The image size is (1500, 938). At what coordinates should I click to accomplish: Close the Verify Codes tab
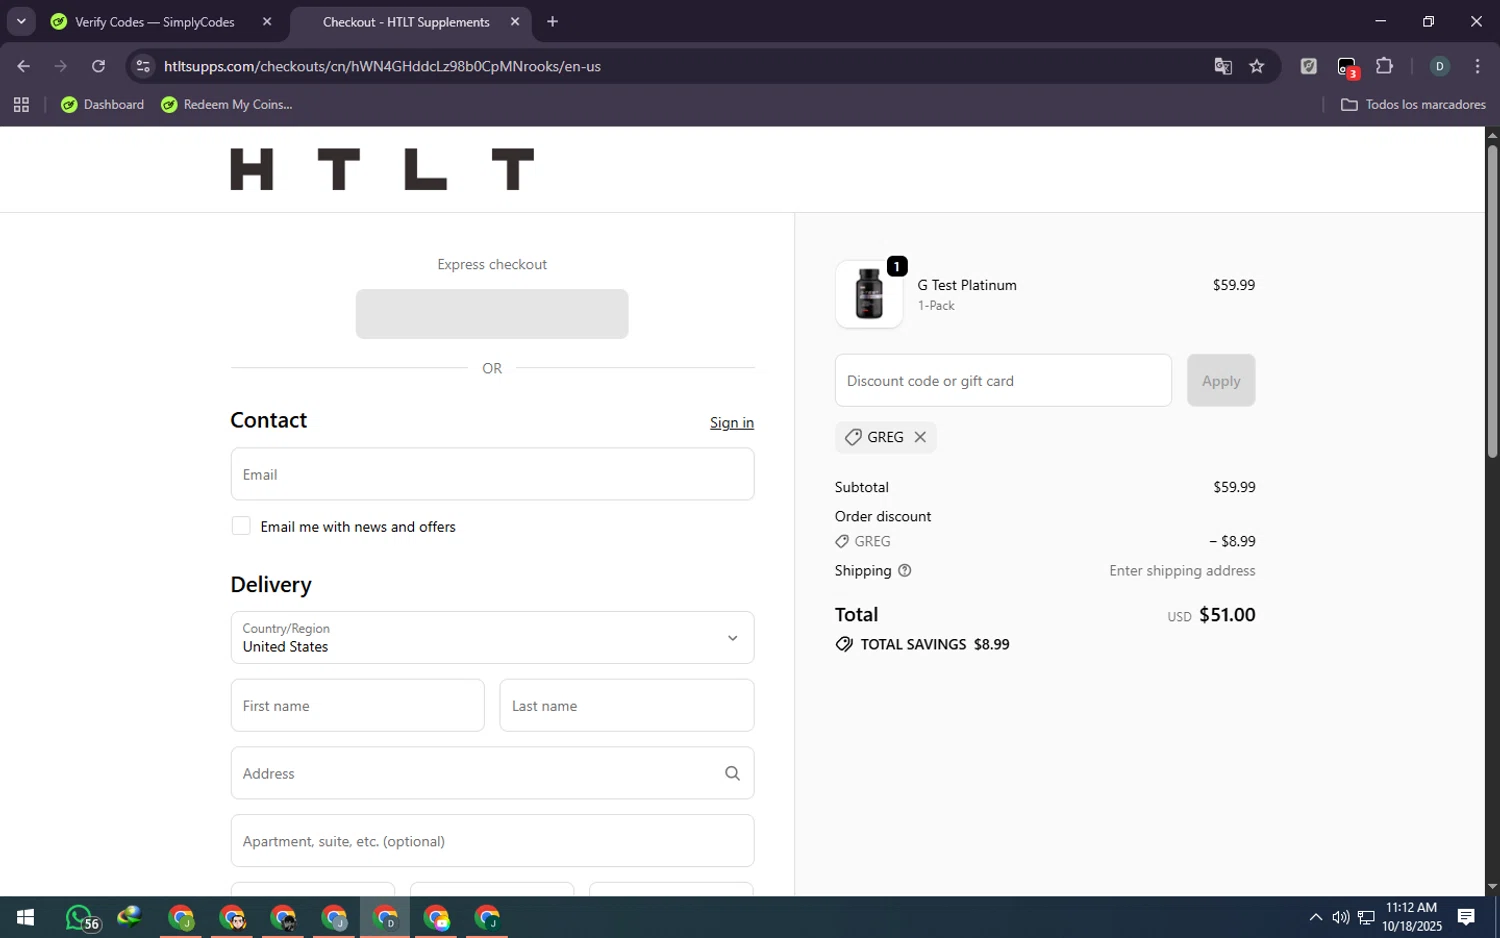(267, 21)
